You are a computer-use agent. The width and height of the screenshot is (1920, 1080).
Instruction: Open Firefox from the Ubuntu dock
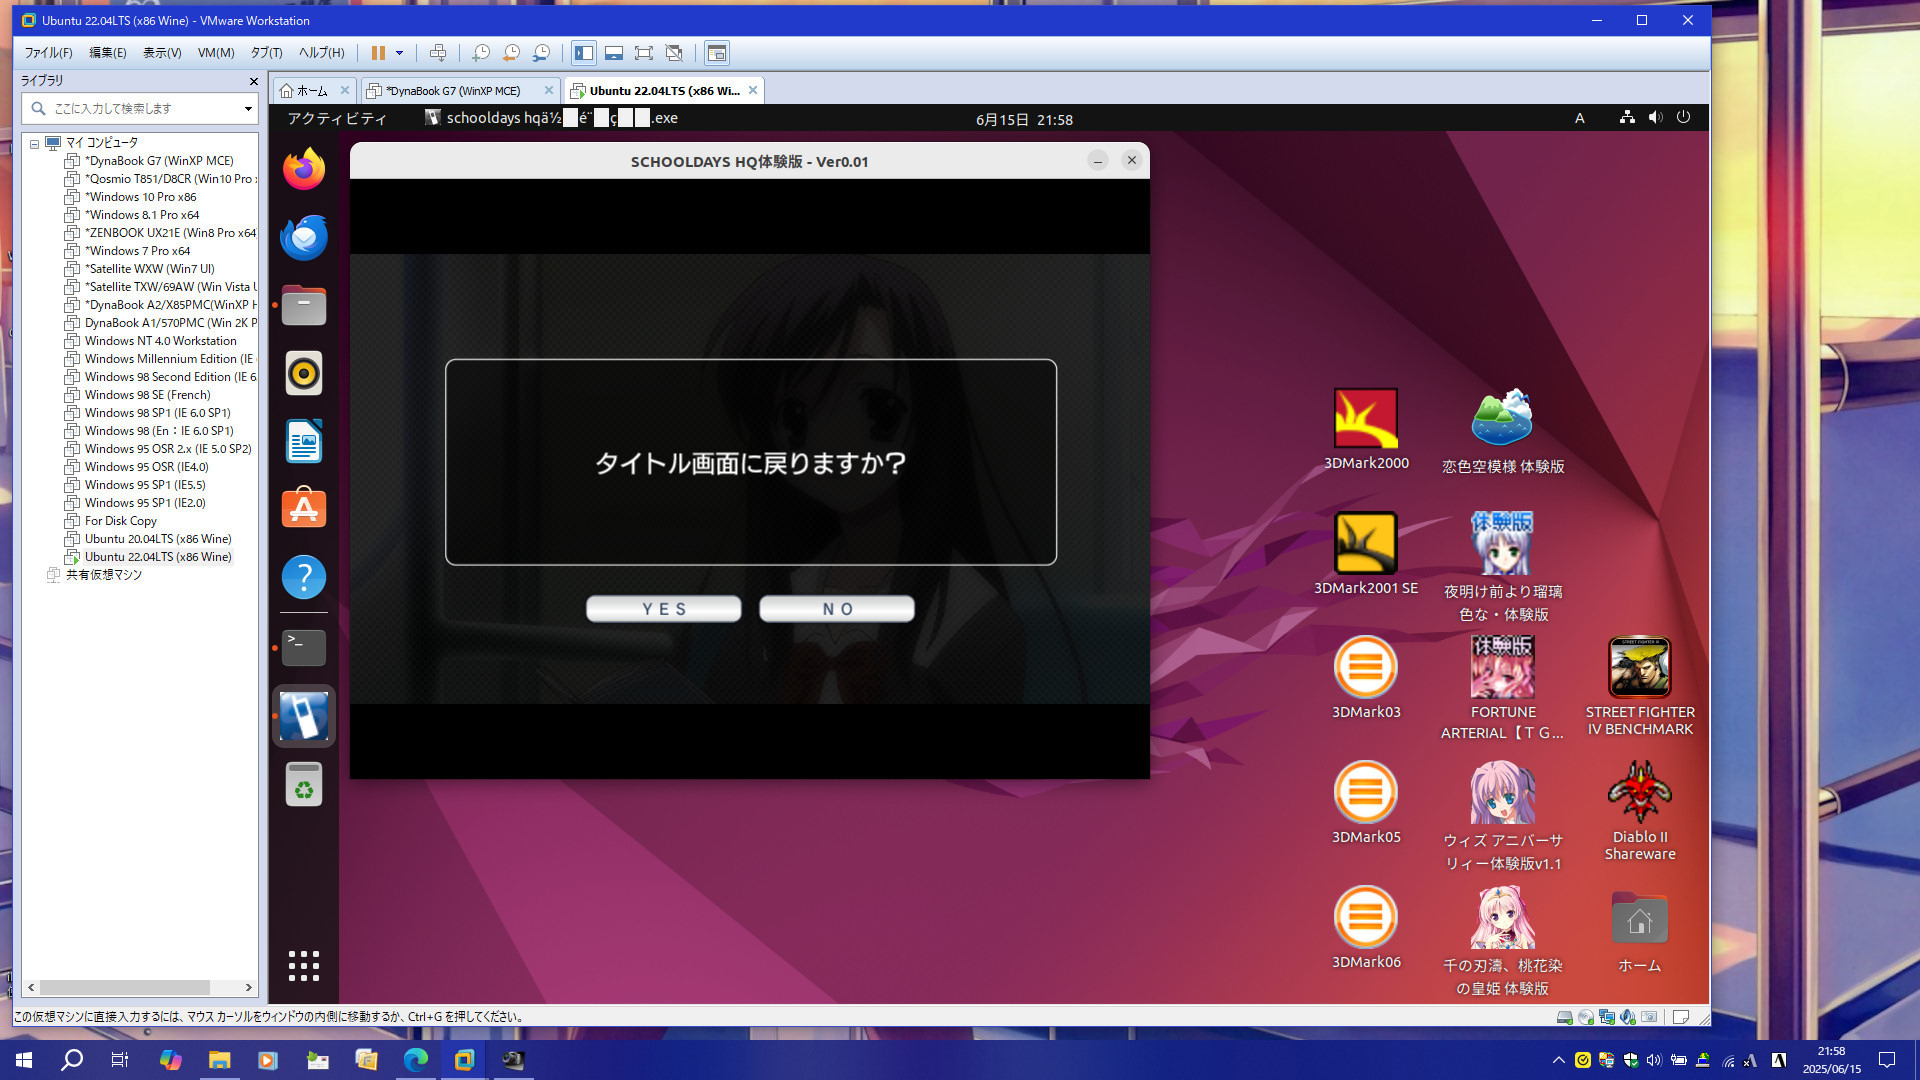(x=304, y=169)
